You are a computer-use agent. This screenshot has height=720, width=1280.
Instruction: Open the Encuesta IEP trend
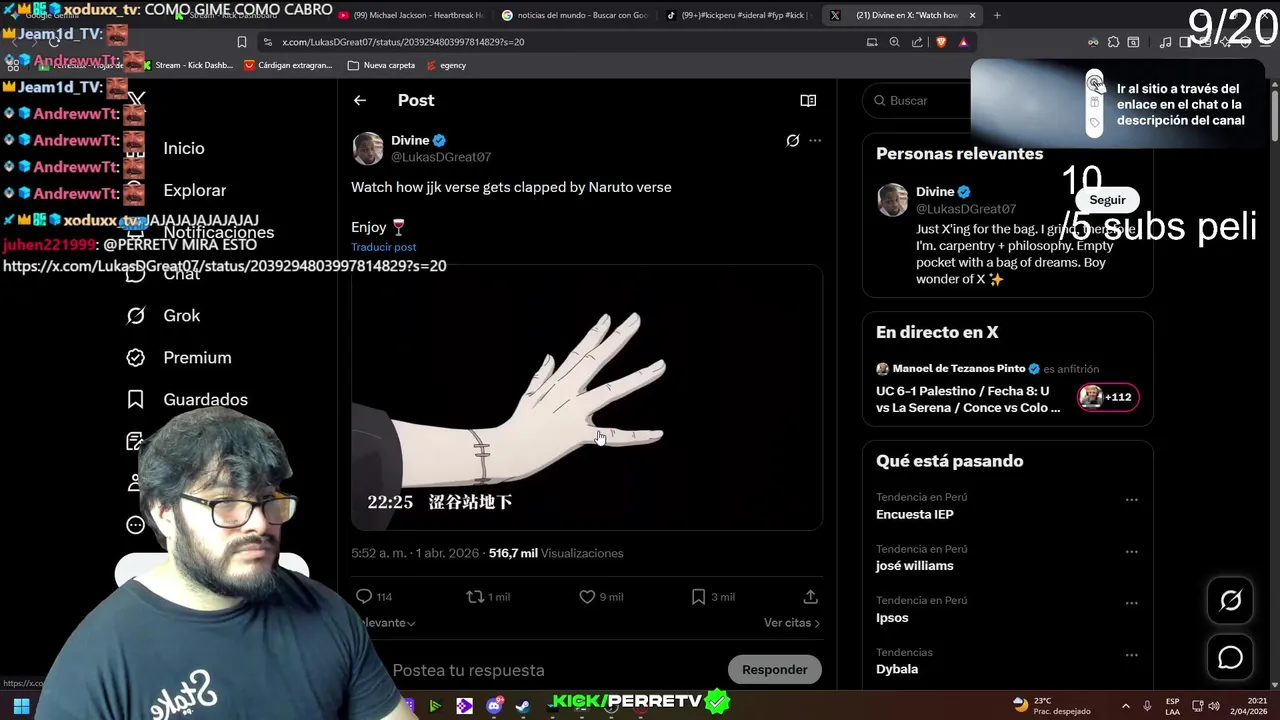915,514
